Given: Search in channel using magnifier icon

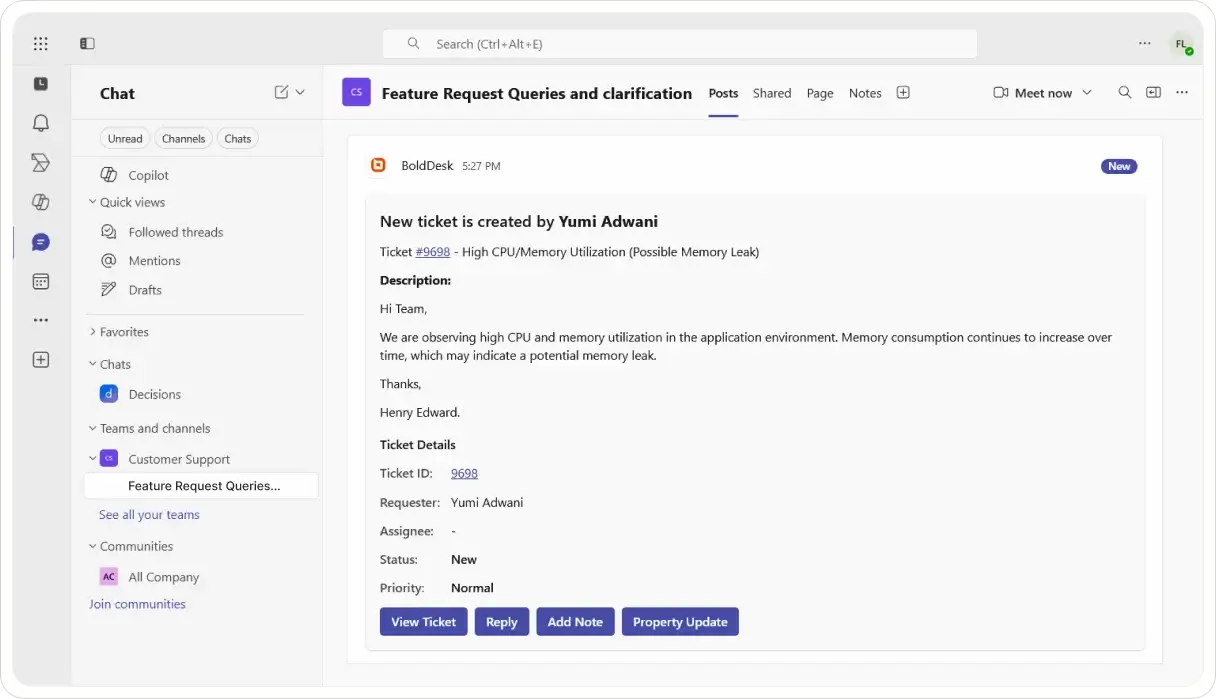Looking at the screenshot, I should pos(1125,92).
